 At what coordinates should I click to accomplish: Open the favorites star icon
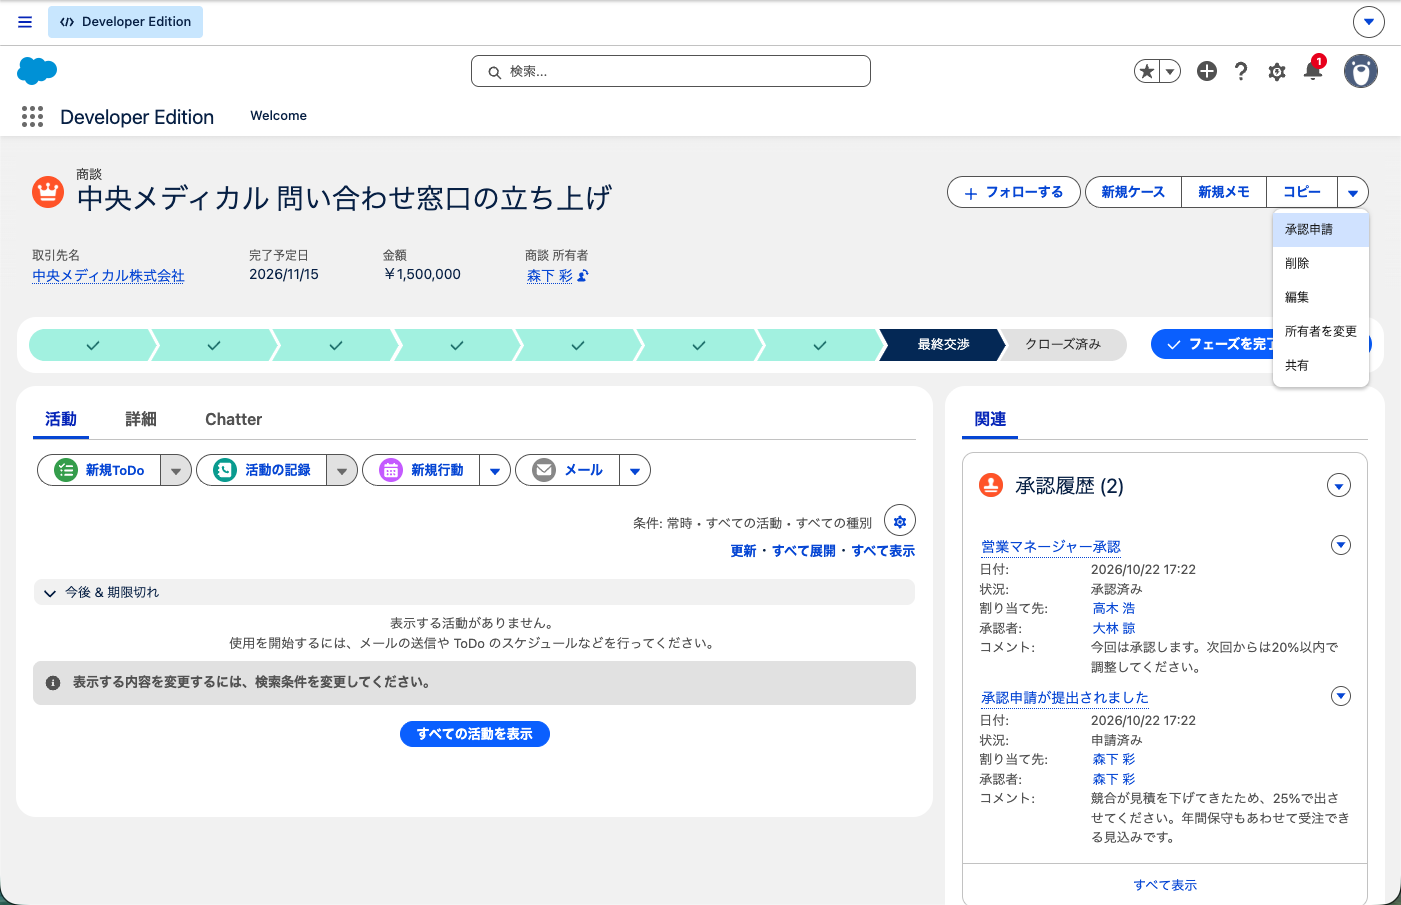coord(1147,71)
